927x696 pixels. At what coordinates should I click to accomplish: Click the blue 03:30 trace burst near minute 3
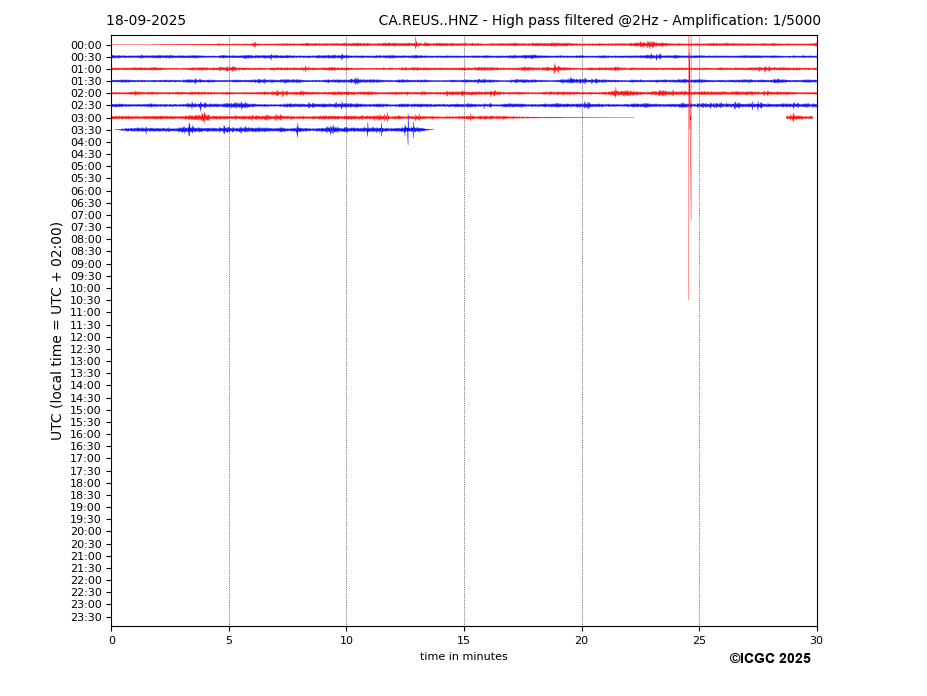[189, 130]
